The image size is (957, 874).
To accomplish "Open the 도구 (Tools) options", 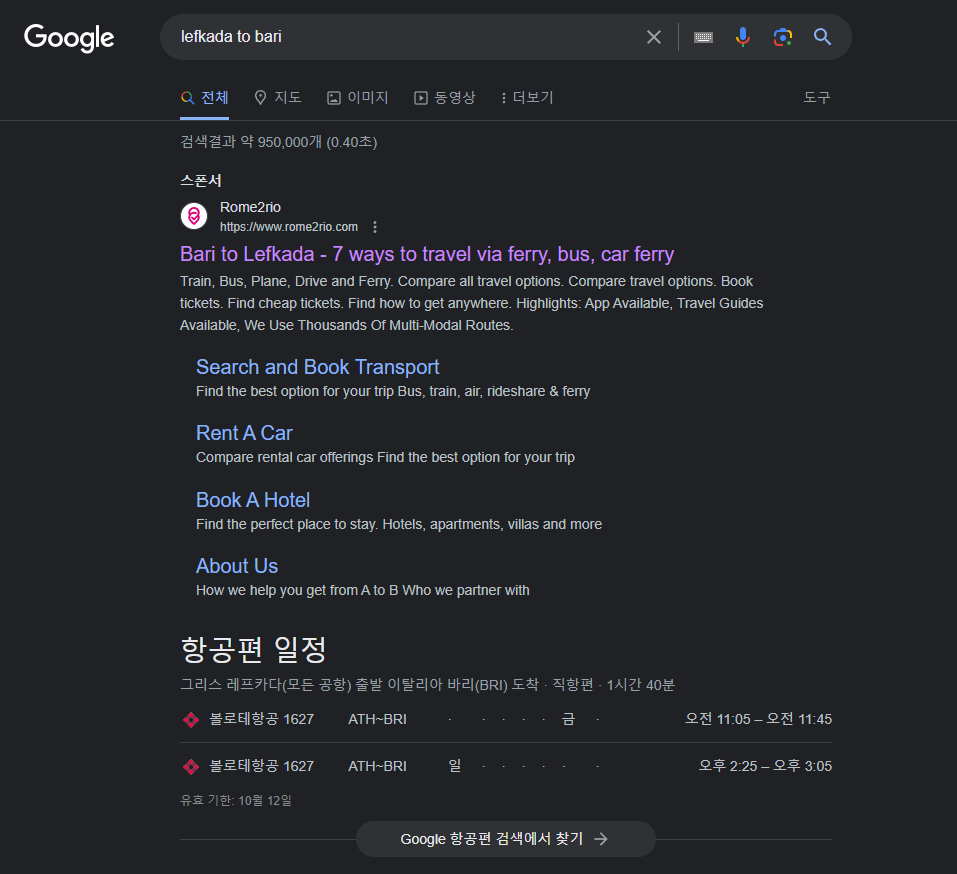I will [817, 98].
